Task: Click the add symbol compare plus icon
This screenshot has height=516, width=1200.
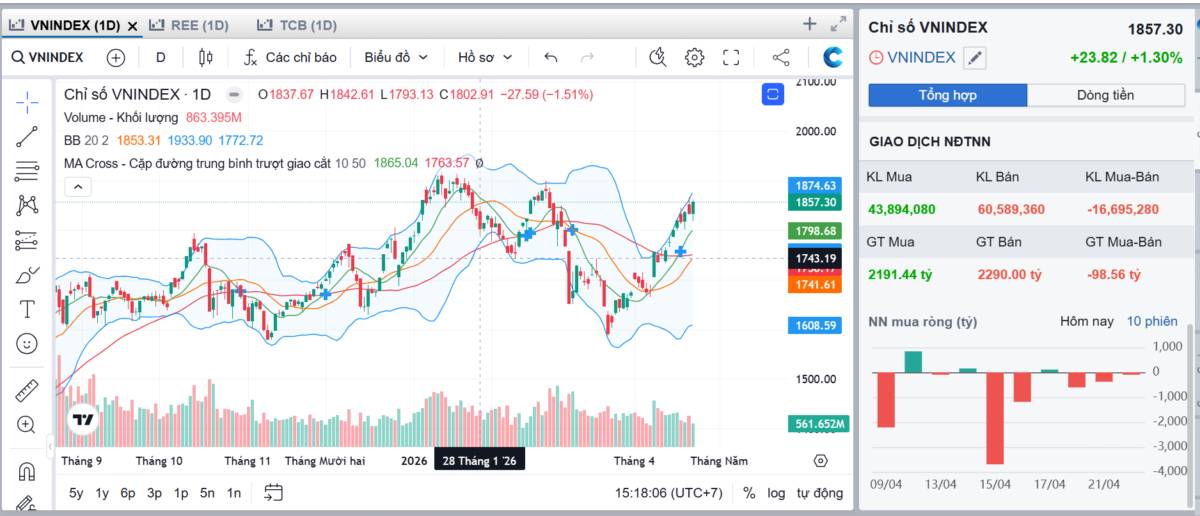Action: click(116, 57)
